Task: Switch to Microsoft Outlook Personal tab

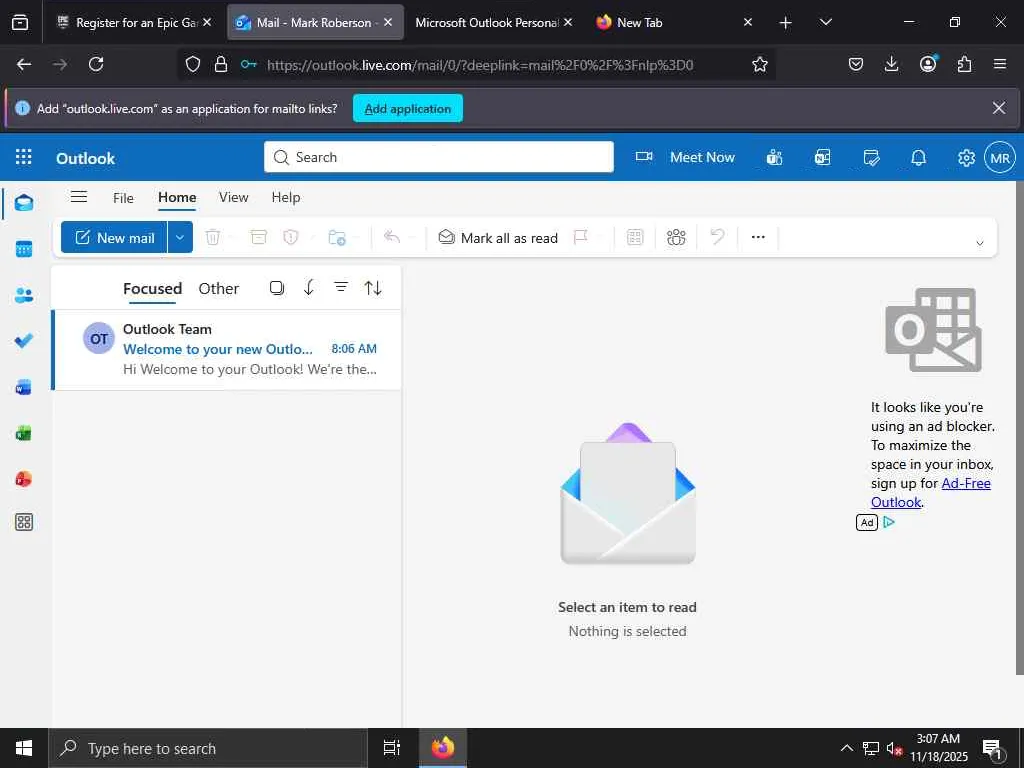Action: (x=494, y=22)
